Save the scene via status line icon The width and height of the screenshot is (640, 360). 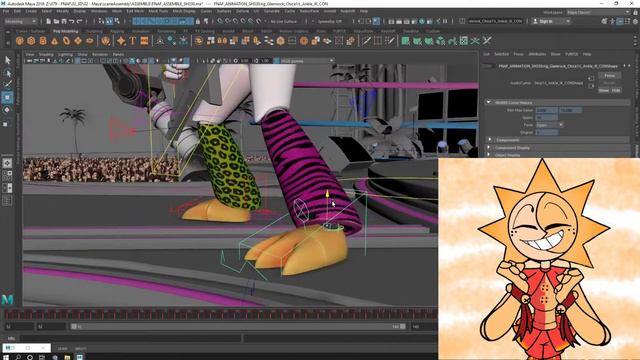pyautogui.click(x=64, y=21)
